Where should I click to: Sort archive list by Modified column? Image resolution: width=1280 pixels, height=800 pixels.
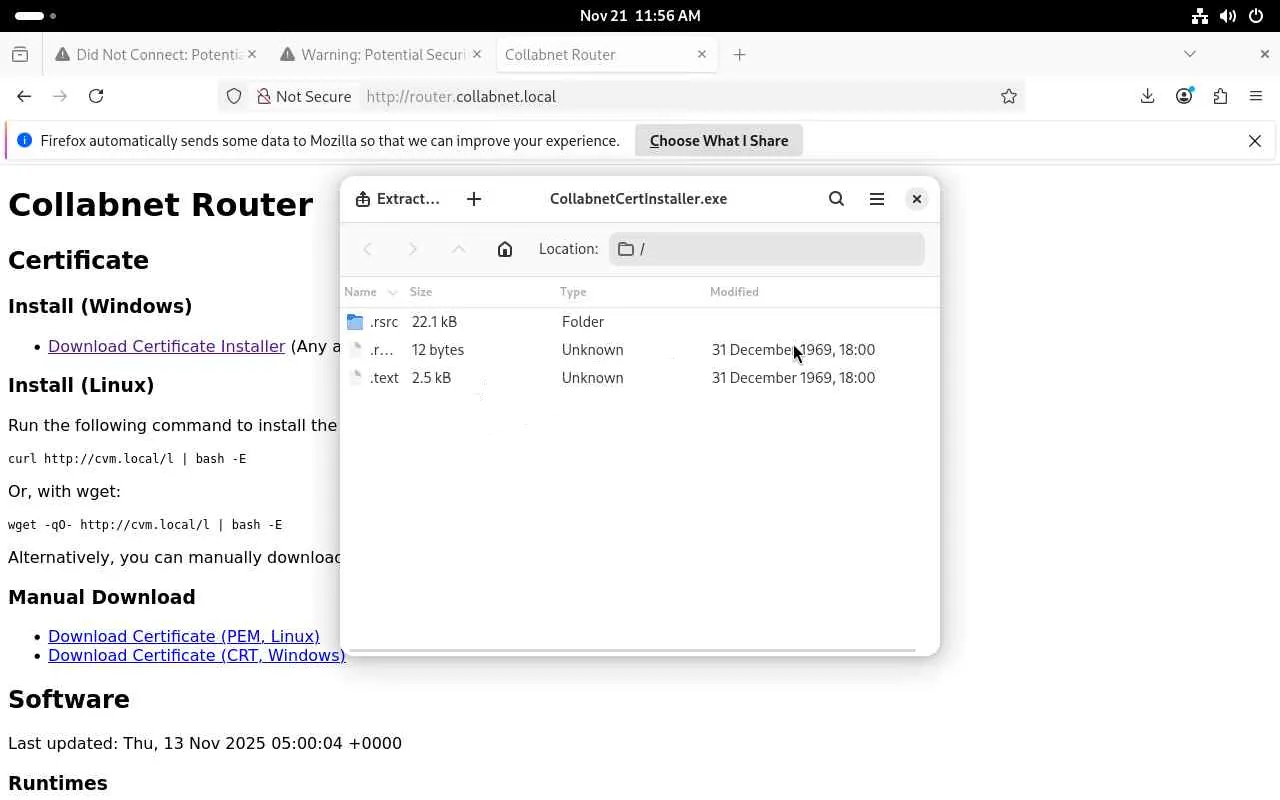click(822, 292)
